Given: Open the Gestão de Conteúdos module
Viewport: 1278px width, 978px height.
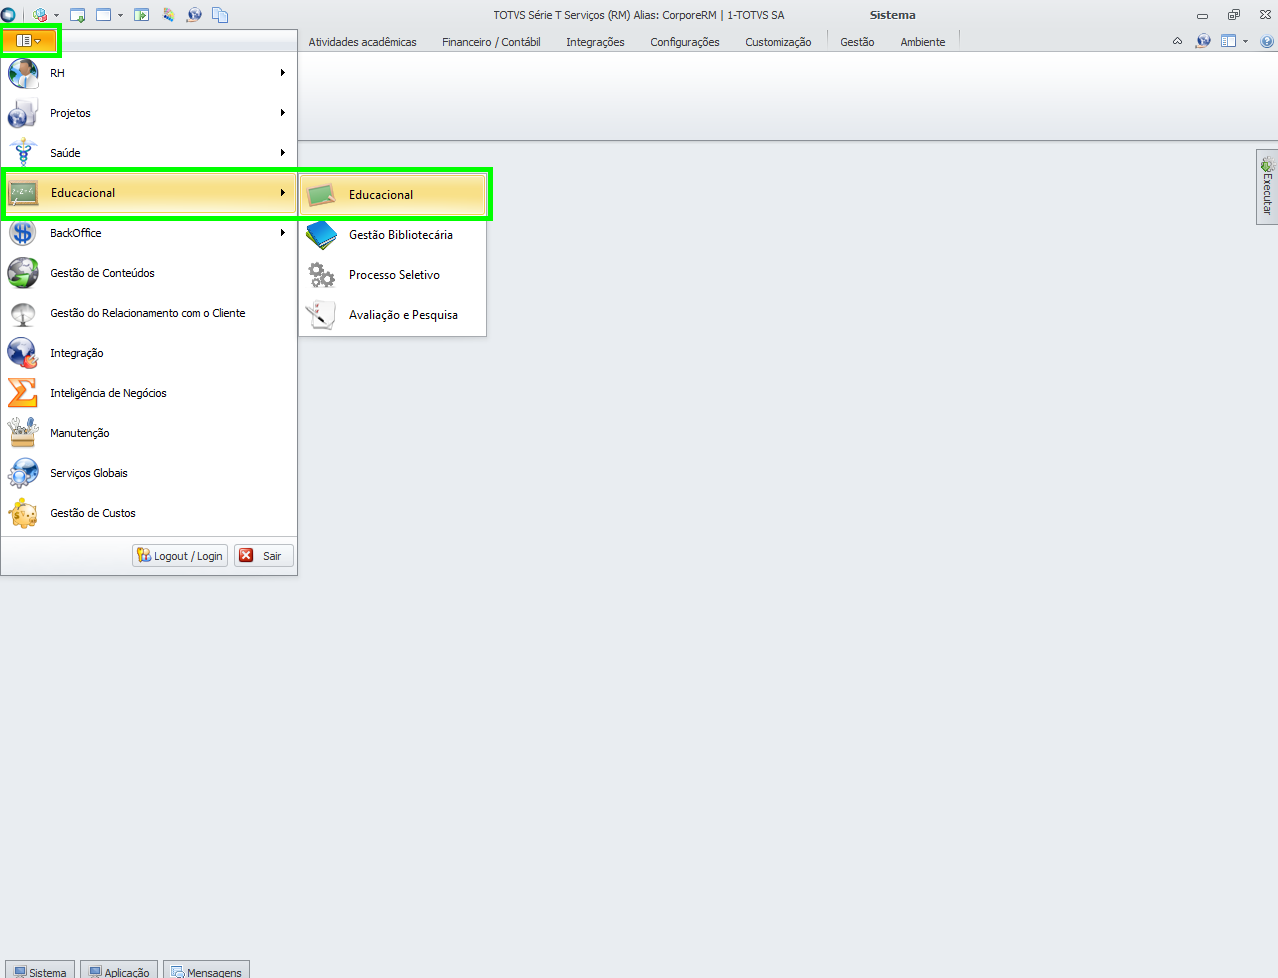Looking at the screenshot, I should tap(149, 273).
